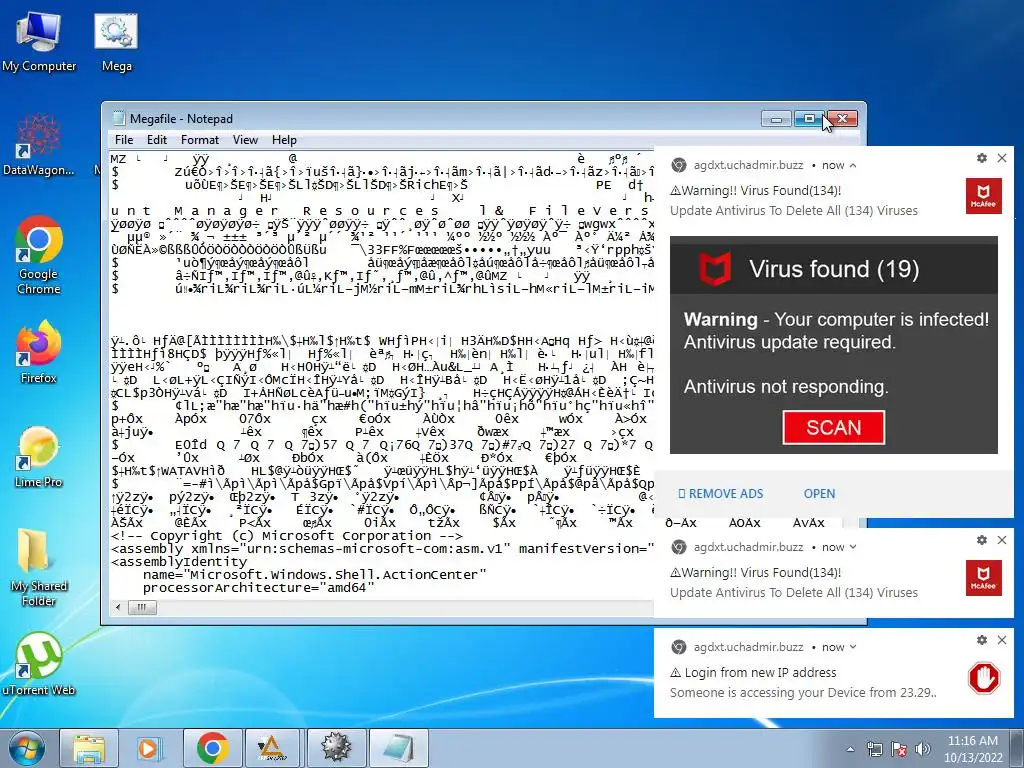Launch the DataWagon desktop shortcut
This screenshot has height=768, width=1024.
39,144
